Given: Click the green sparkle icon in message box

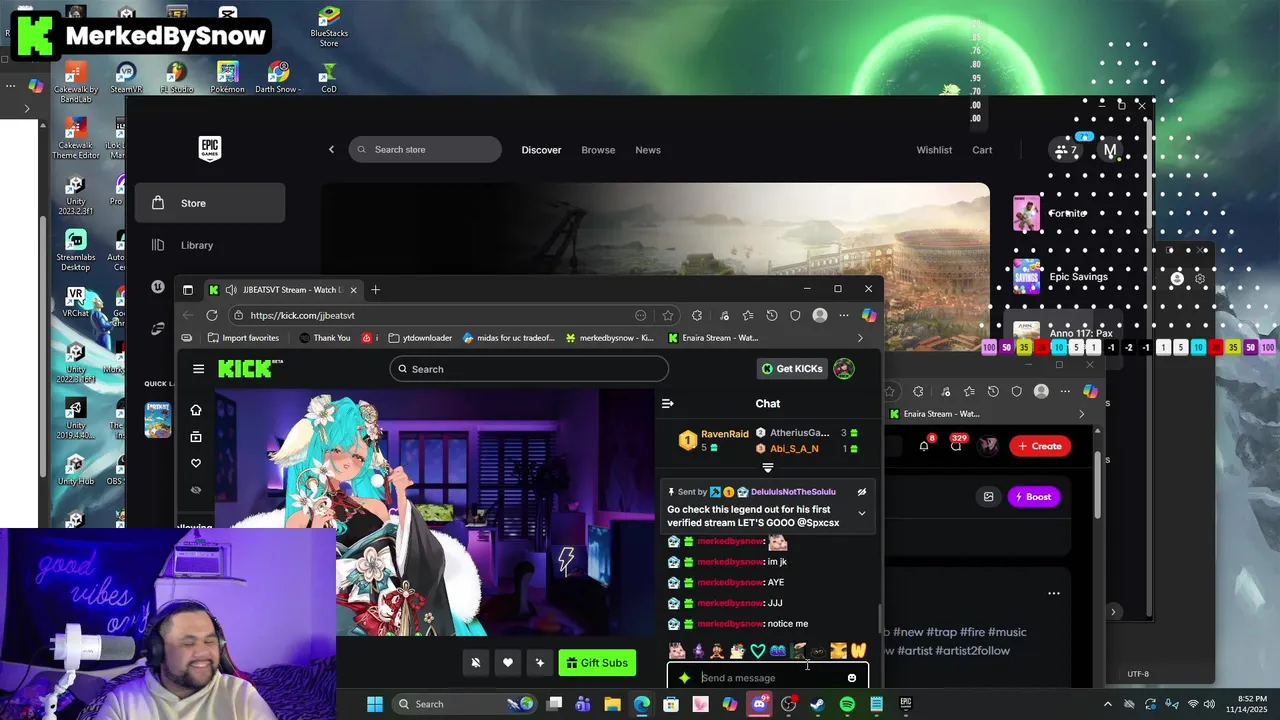Looking at the screenshot, I should click(684, 678).
